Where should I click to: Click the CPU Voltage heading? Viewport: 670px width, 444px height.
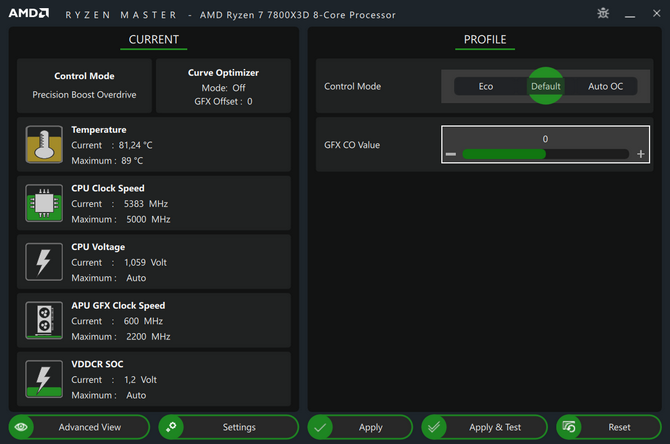98,247
